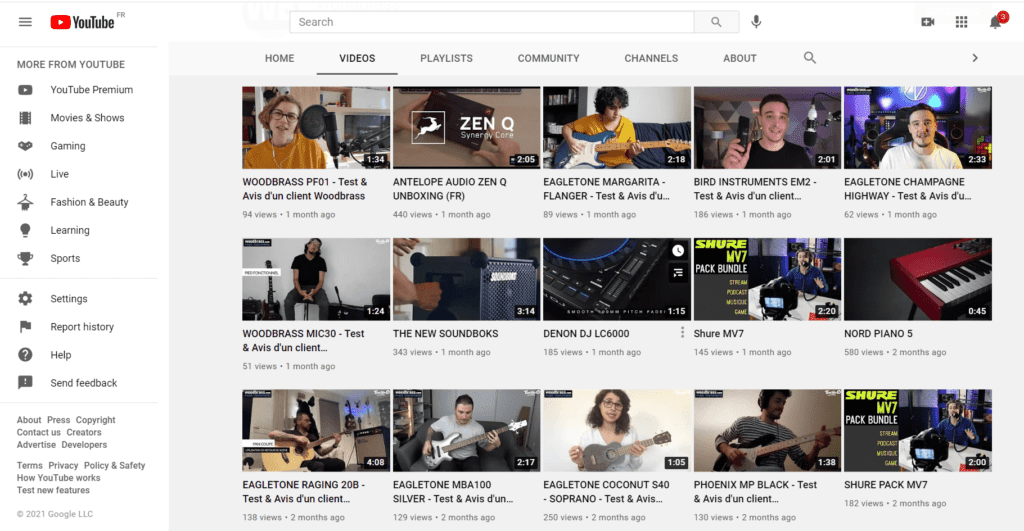Search within the channel using magnifier

(810, 58)
